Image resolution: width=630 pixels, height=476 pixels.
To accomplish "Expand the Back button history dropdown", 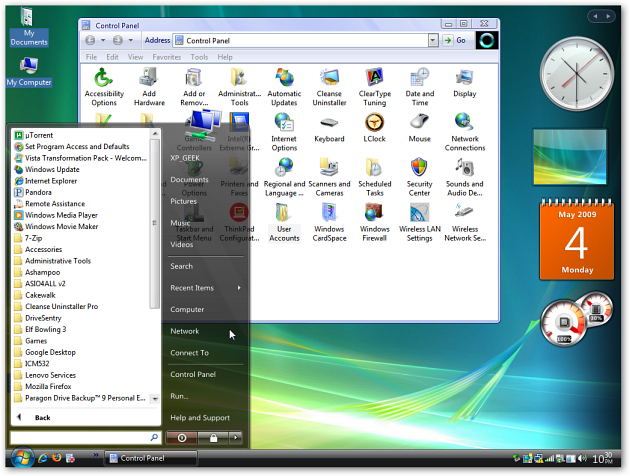I will pyautogui.click(x=103, y=40).
